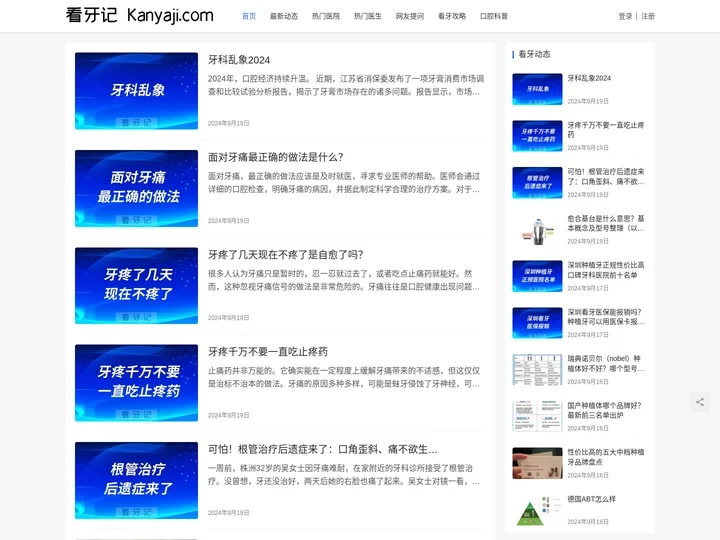Select 热门医院 in the navigation bar
The height and width of the screenshot is (540, 720).
pyautogui.click(x=326, y=16)
